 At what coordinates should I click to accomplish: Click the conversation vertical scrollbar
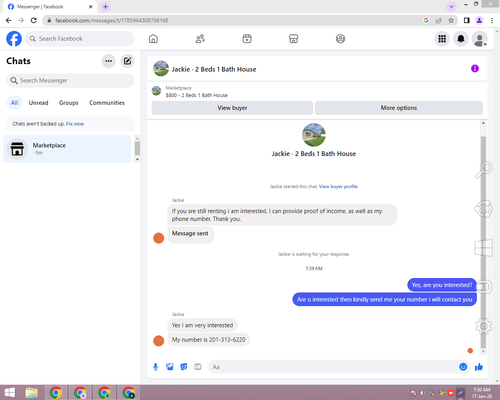pyautogui.click(x=483, y=242)
